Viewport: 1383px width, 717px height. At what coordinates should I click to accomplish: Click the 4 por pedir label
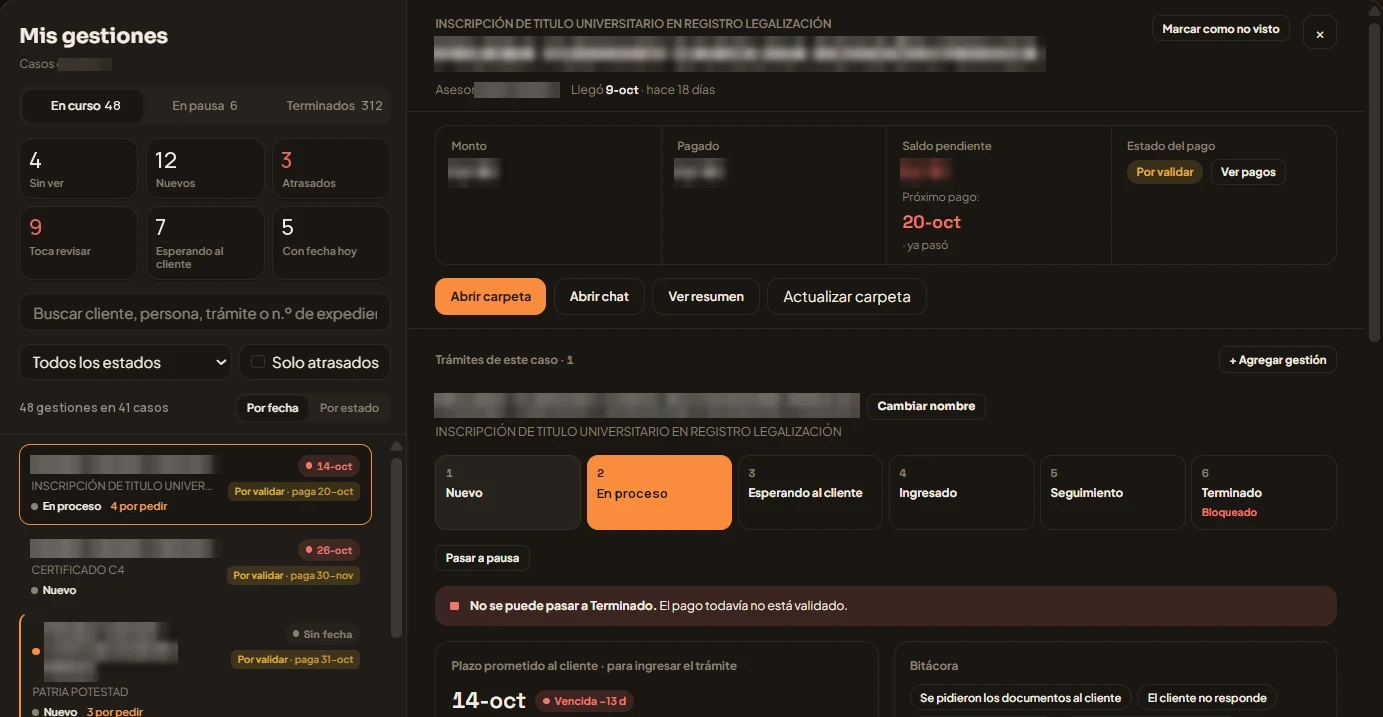point(139,506)
